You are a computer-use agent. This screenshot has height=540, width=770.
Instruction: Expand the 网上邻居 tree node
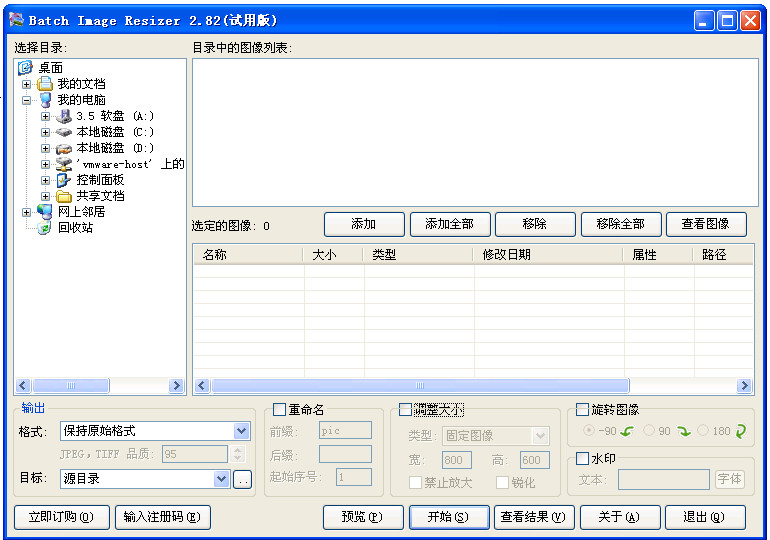coord(27,213)
